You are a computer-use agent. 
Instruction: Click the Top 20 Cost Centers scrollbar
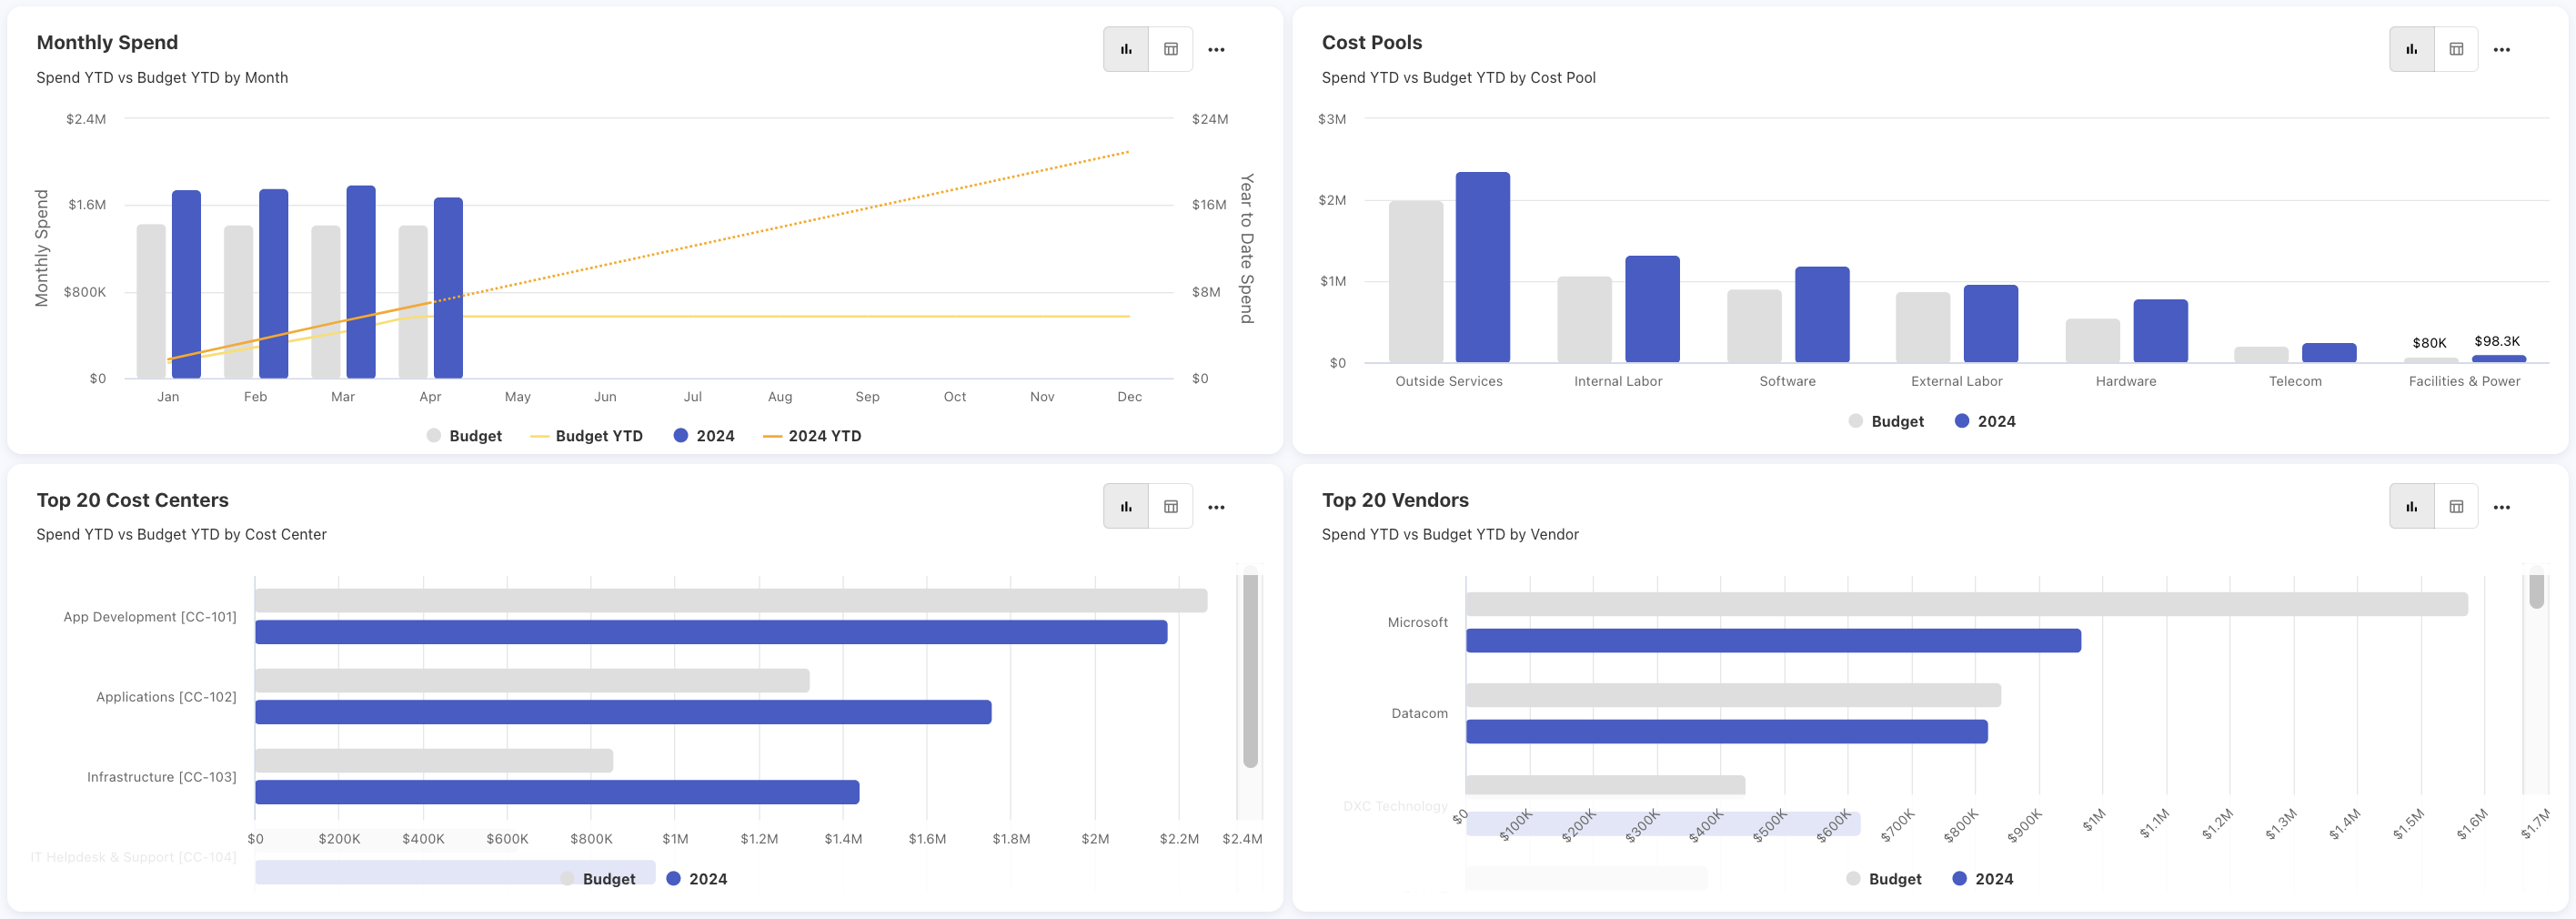click(1250, 670)
